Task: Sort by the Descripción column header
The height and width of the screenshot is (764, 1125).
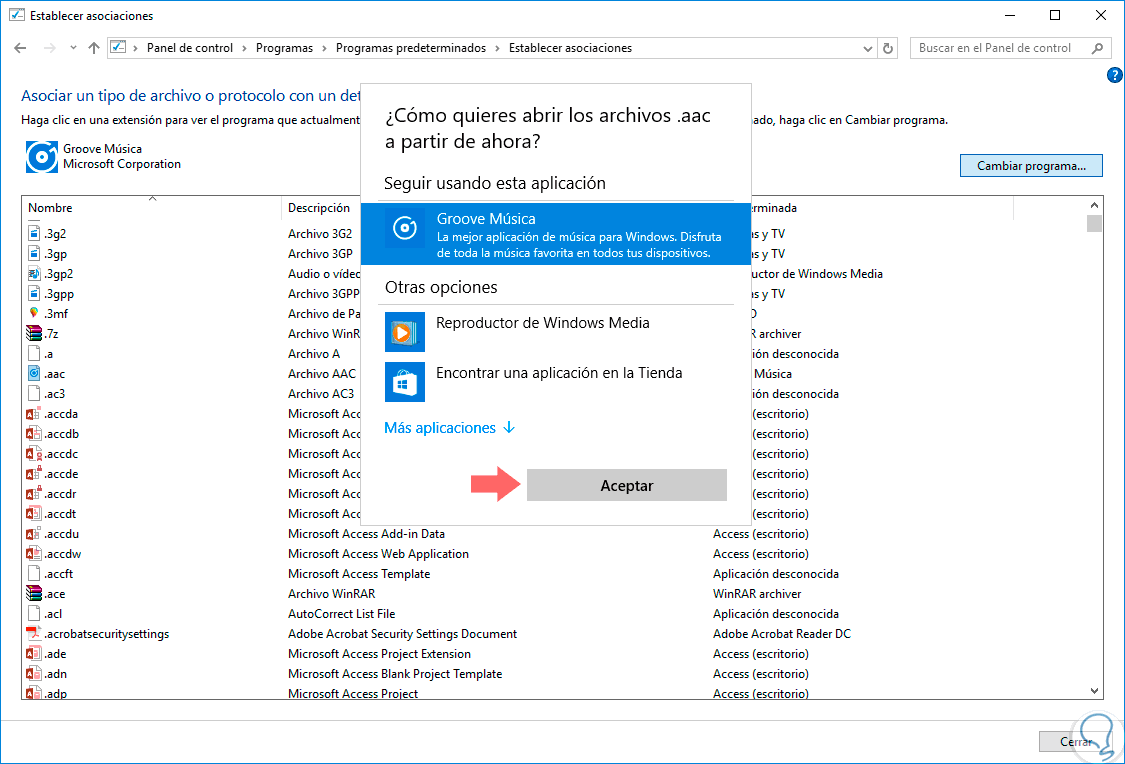Action: pyautogui.click(x=319, y=207)
